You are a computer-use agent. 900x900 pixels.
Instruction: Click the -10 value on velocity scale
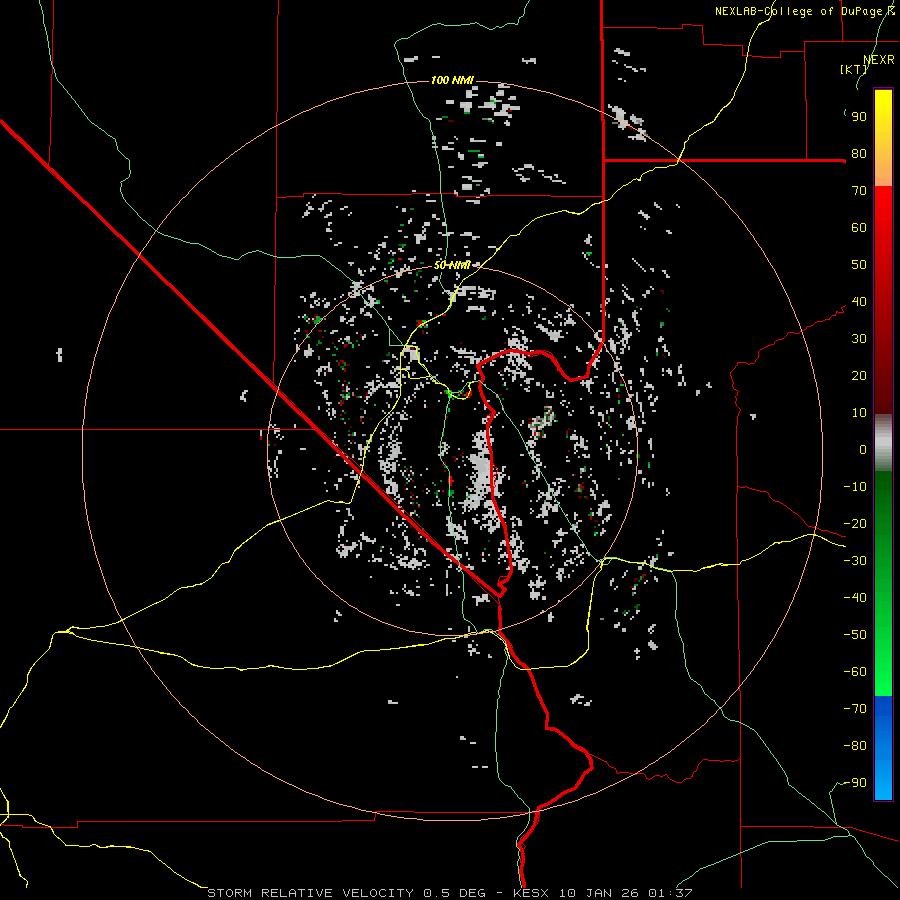coord(855,487)
